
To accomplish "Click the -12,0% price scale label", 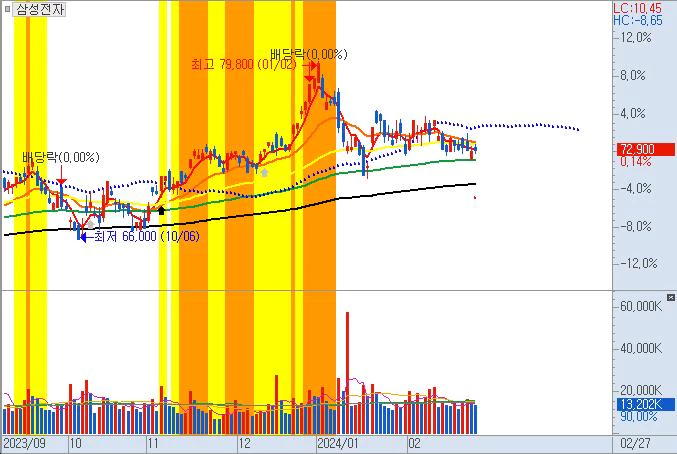I will 639,263.
